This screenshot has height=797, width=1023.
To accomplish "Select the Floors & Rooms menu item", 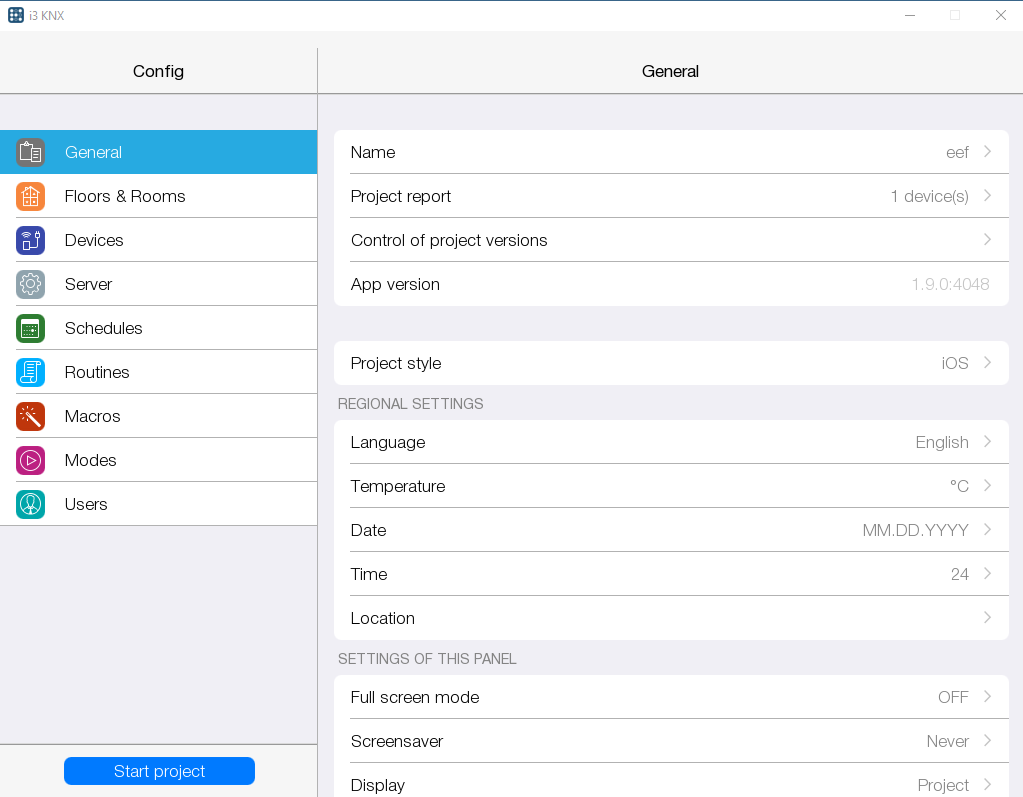I will coord(125,196).
